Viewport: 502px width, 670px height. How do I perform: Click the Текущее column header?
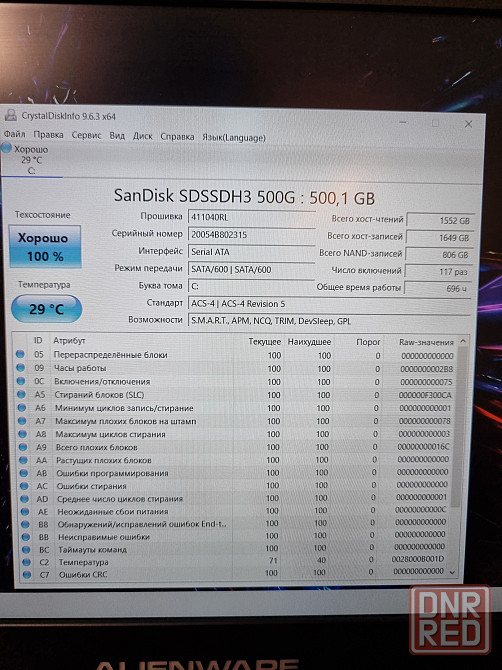click(x=264, y=342)
